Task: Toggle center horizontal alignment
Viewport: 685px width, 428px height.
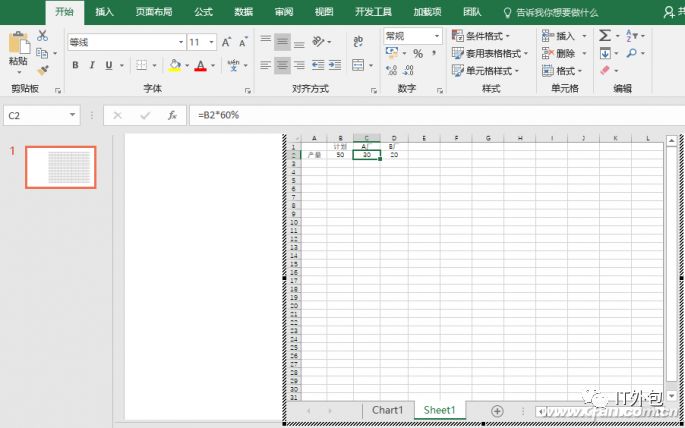Action: tap(282, 66)
